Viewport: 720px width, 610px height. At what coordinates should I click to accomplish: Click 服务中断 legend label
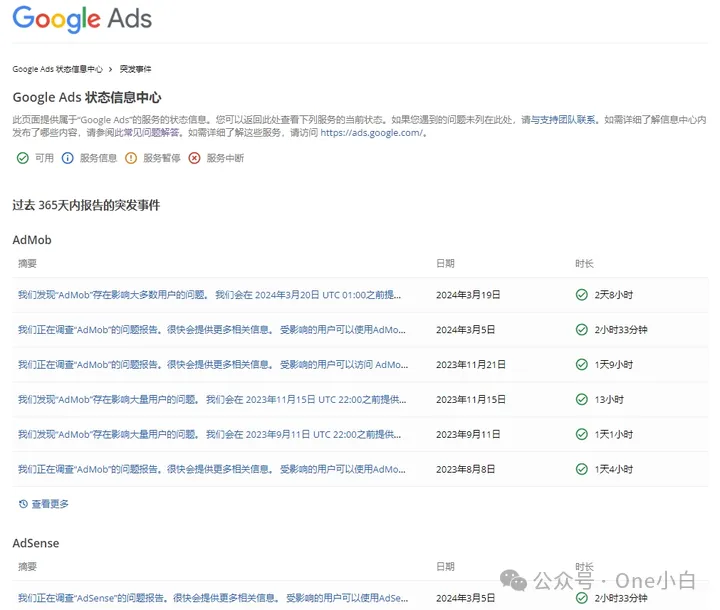pyautogui.click(x=225, y=158)
